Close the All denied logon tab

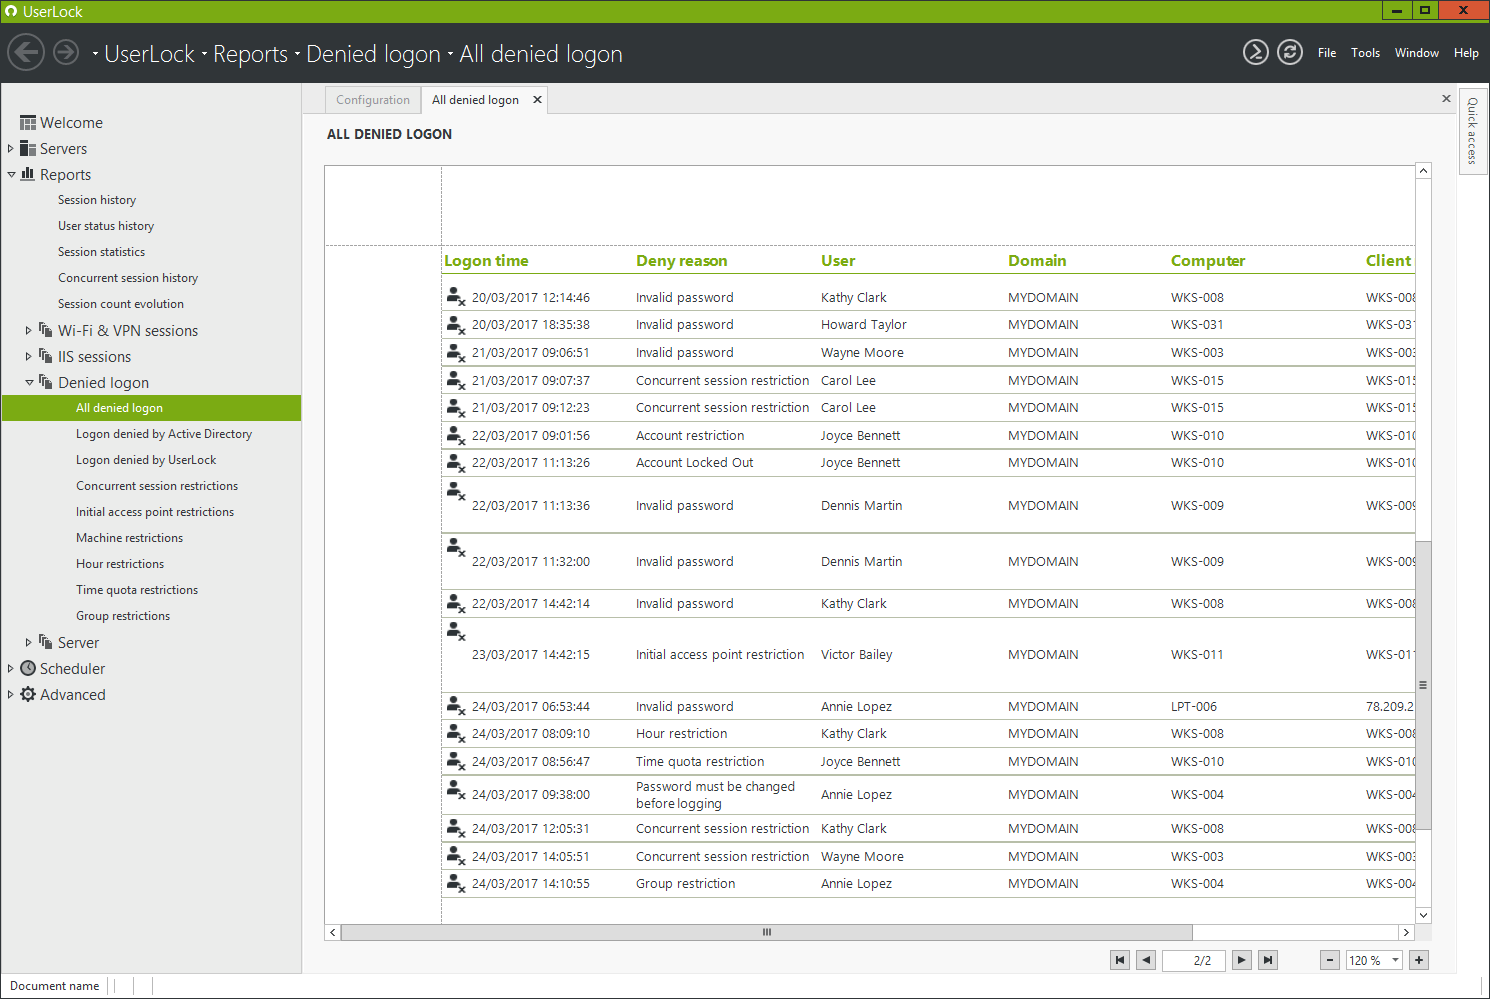tap(537, 99)
